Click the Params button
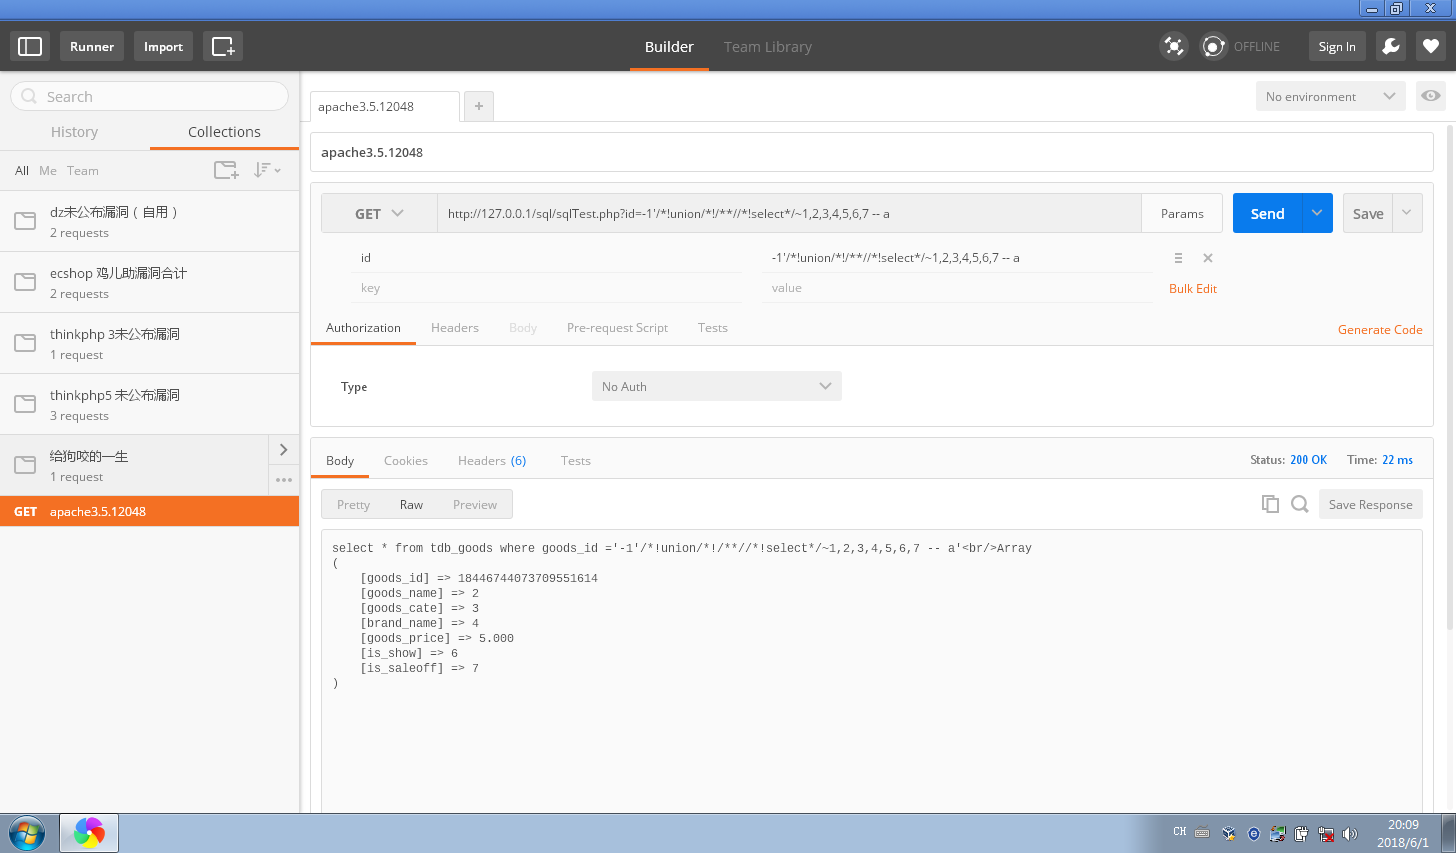 (x=1182, y=213)
